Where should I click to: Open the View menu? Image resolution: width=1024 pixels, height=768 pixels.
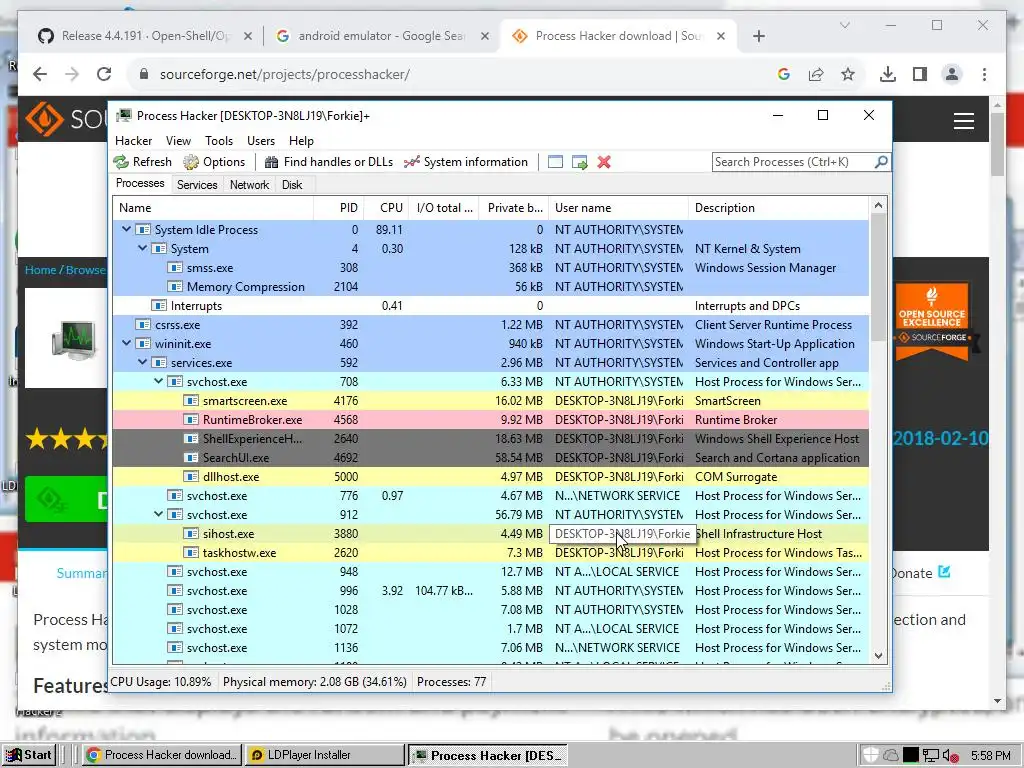pos(178,141)
